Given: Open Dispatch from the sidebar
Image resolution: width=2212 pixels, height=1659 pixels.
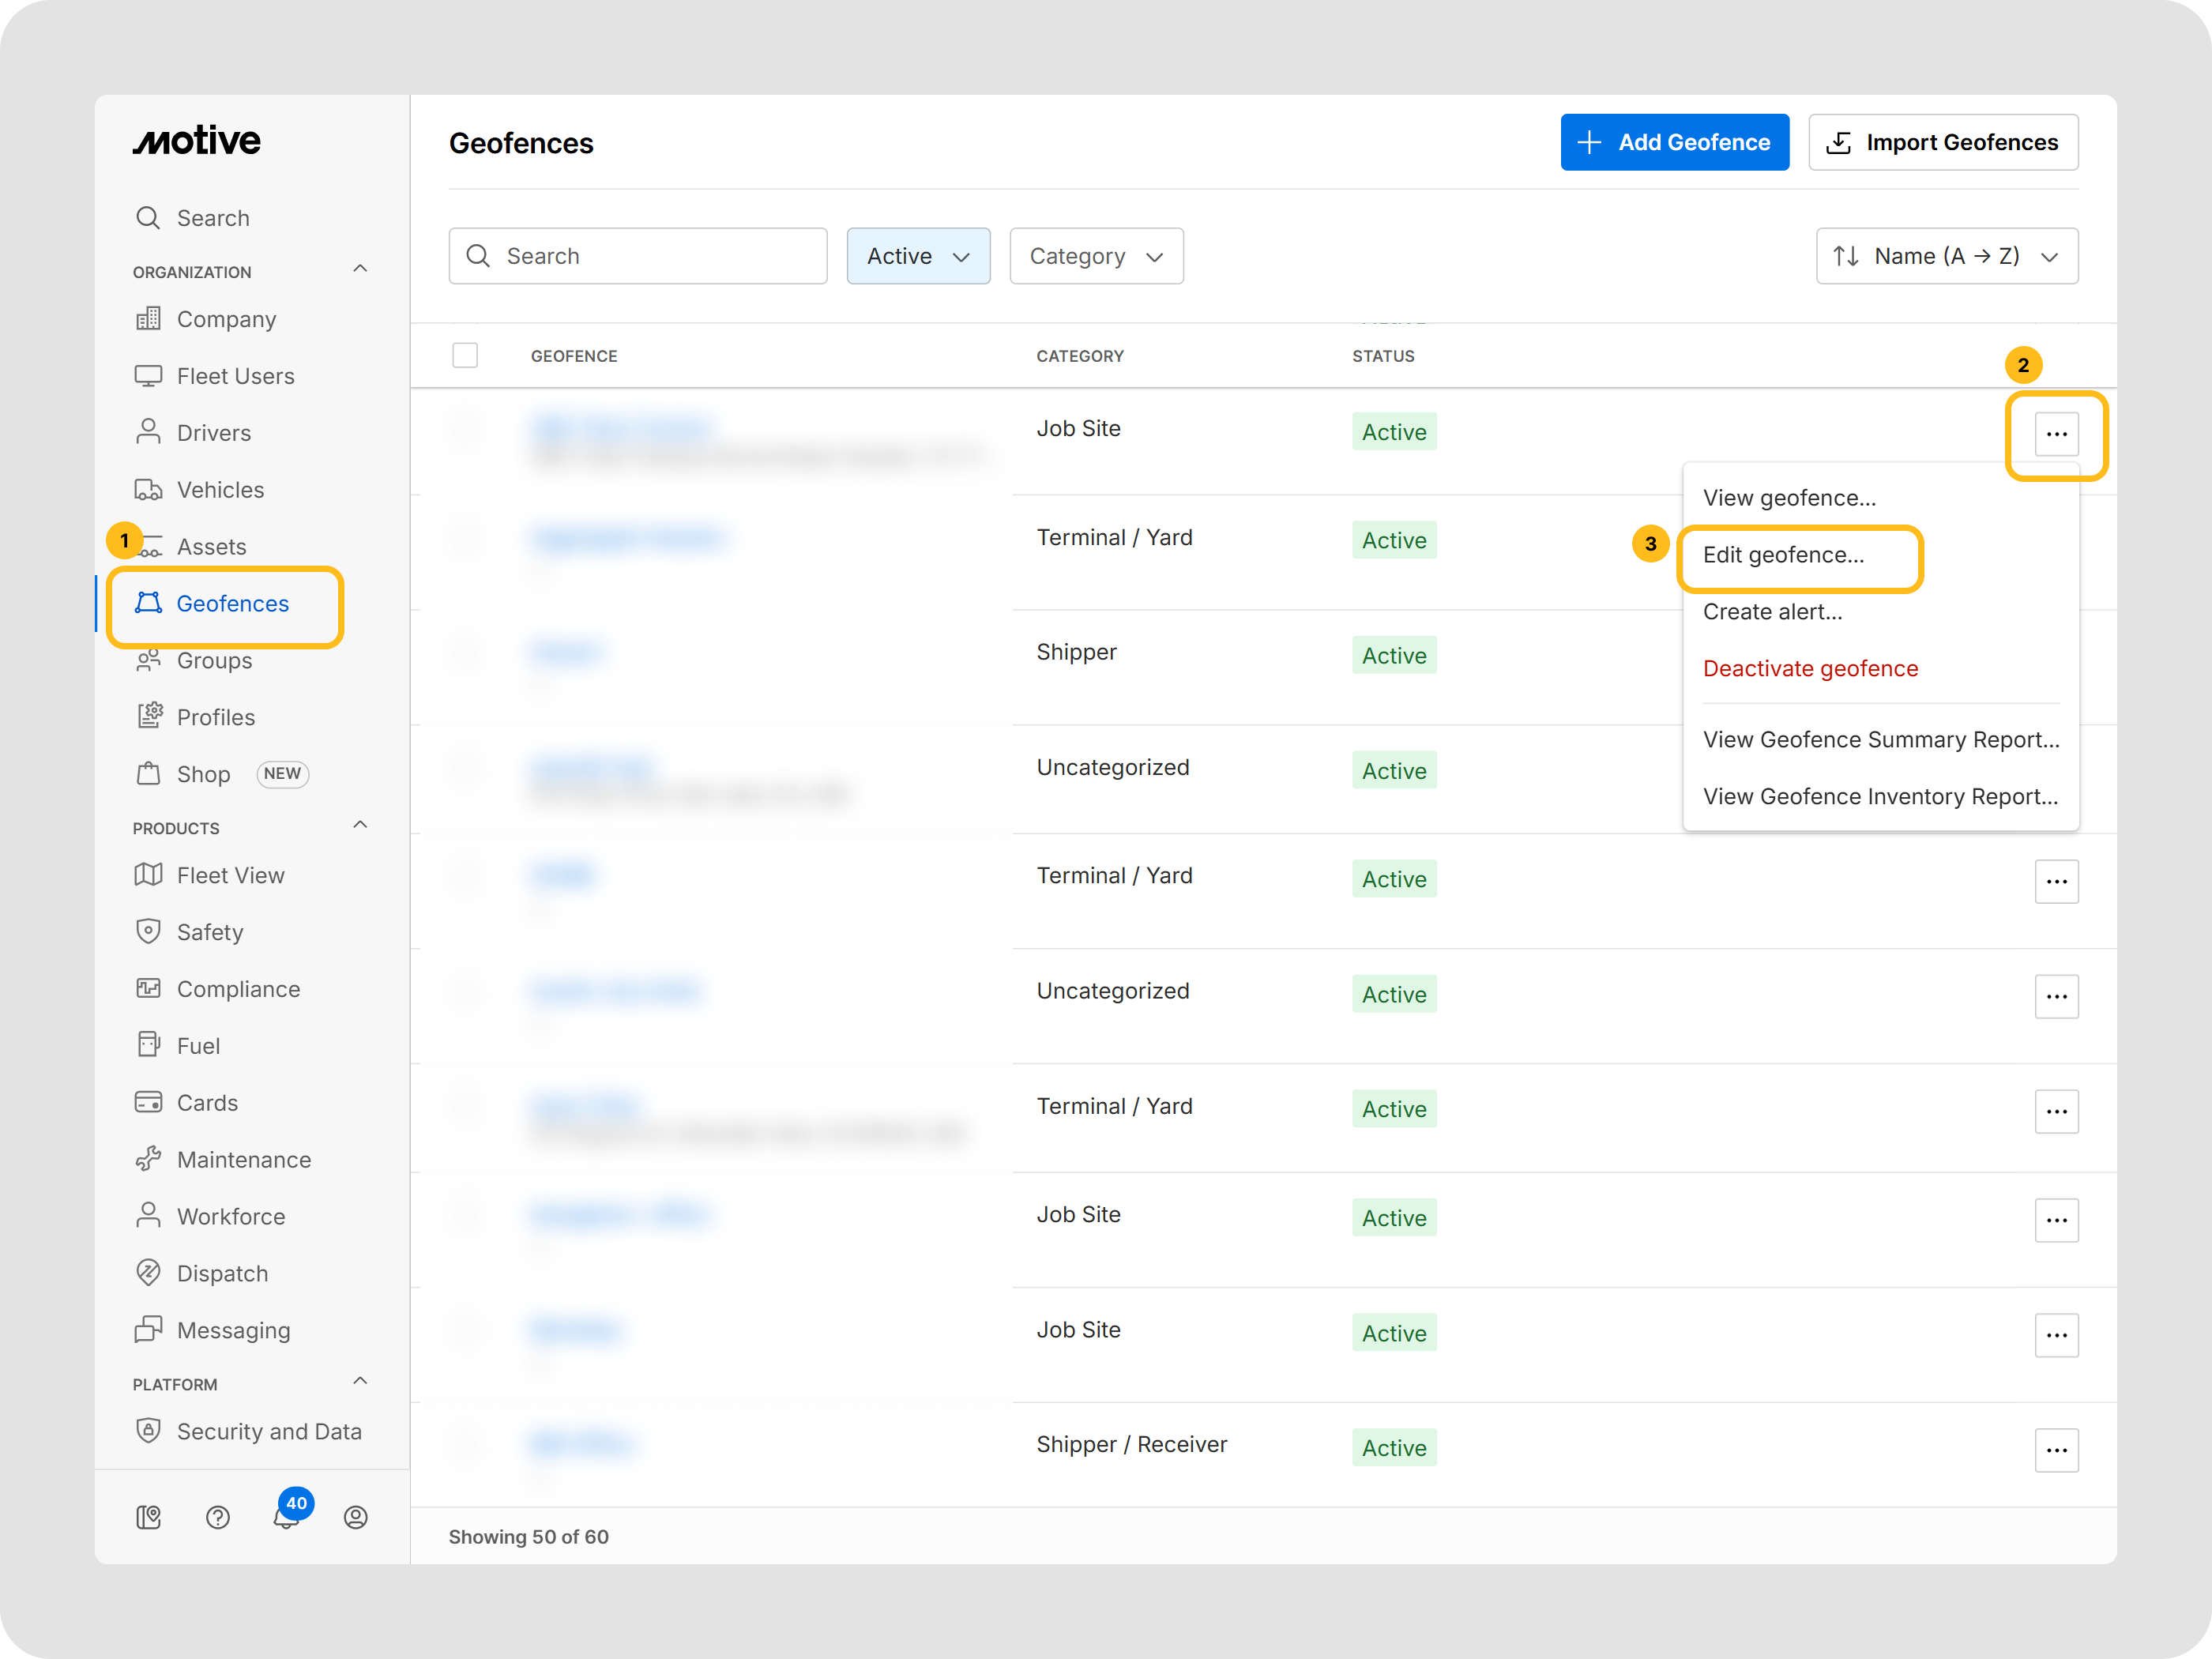Looking at the screenshot, I should point(222,1273).
